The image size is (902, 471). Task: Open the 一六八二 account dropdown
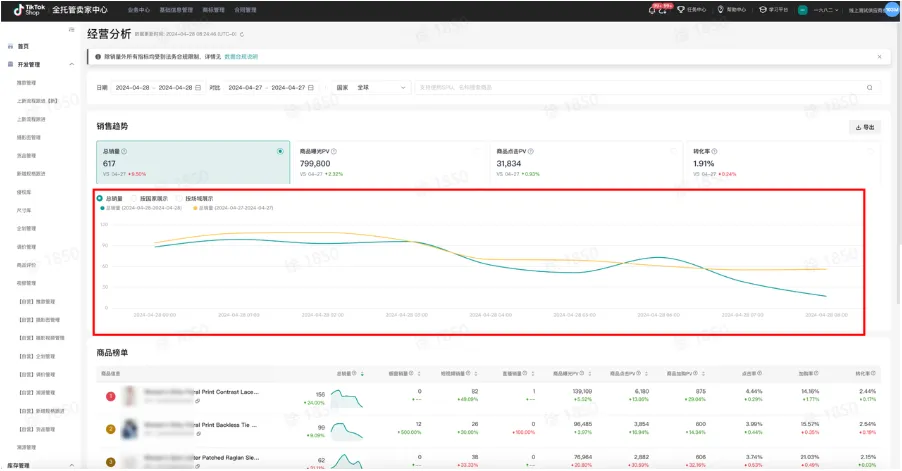pyautogui.click(x=825, y=10)
